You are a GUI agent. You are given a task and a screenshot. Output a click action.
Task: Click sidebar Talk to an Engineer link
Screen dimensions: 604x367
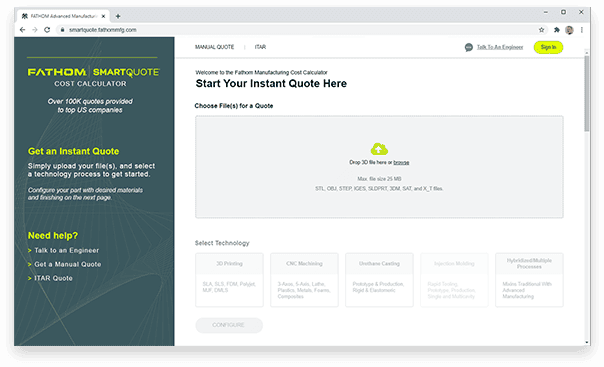coord(66,250)
